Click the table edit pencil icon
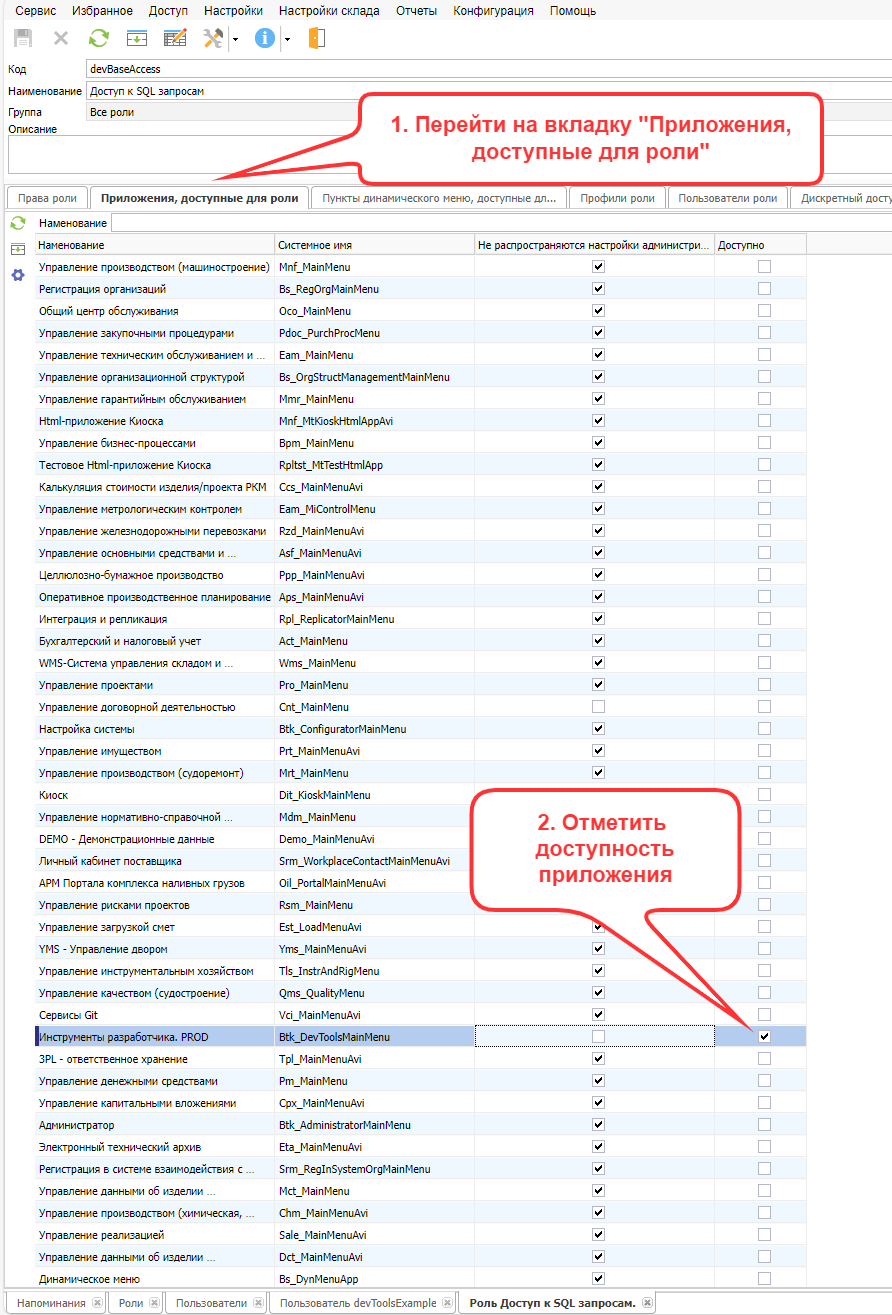Screen dimensions: 892x1315 pyautogui.click(x=174, y=39)
